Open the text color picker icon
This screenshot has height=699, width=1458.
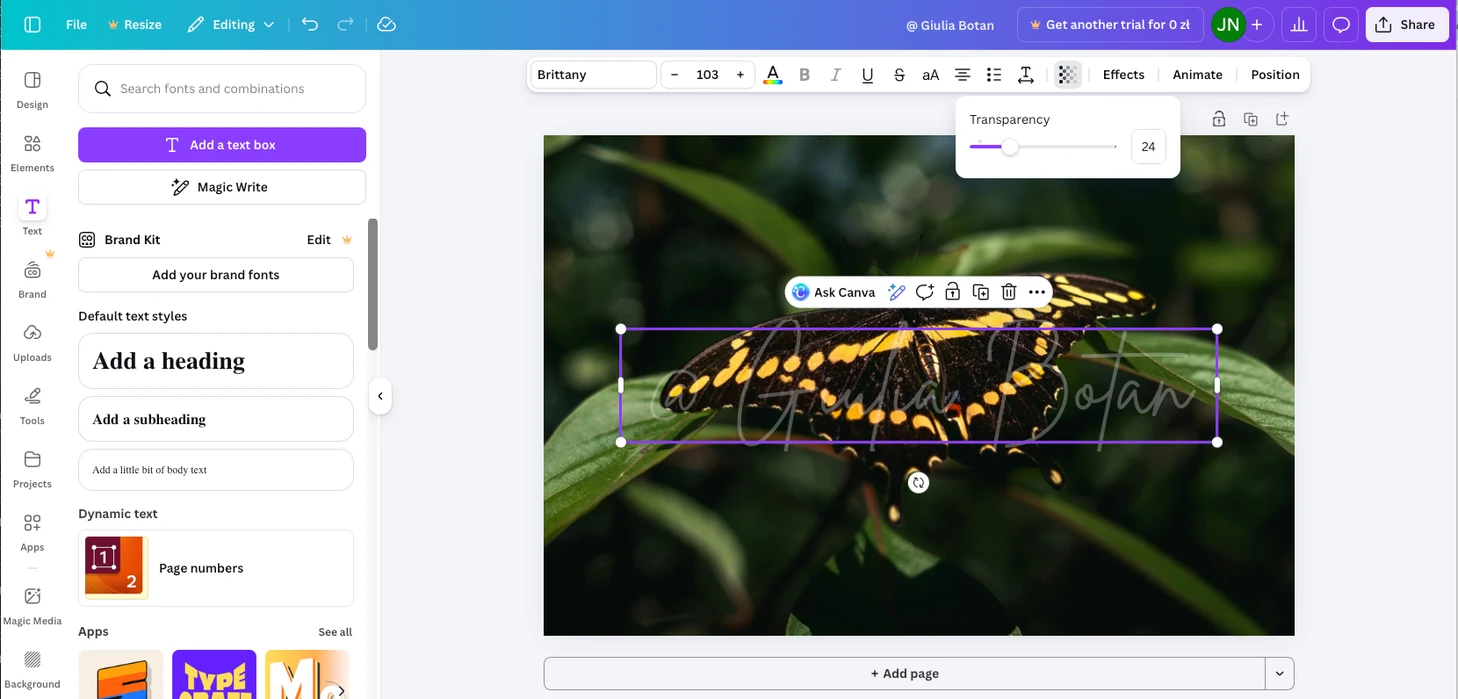(772, 74)
